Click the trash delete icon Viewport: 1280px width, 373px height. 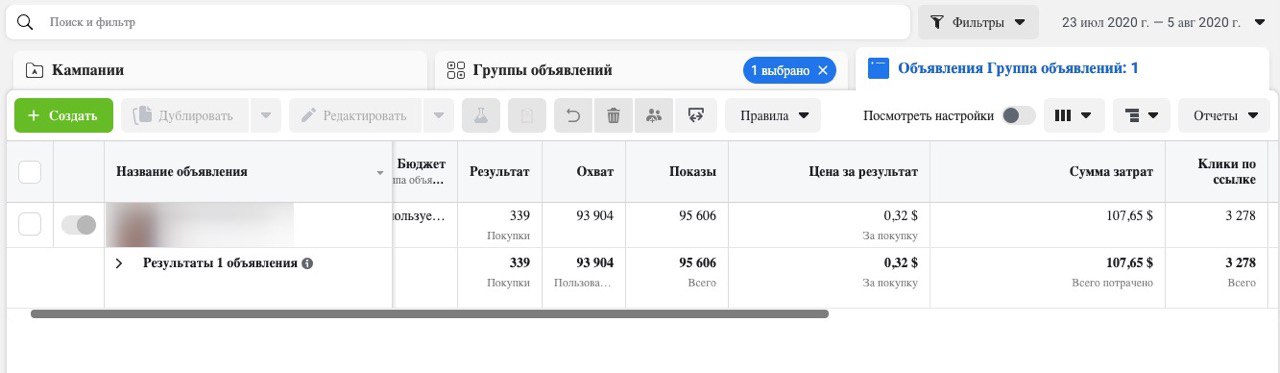point(614,116)
